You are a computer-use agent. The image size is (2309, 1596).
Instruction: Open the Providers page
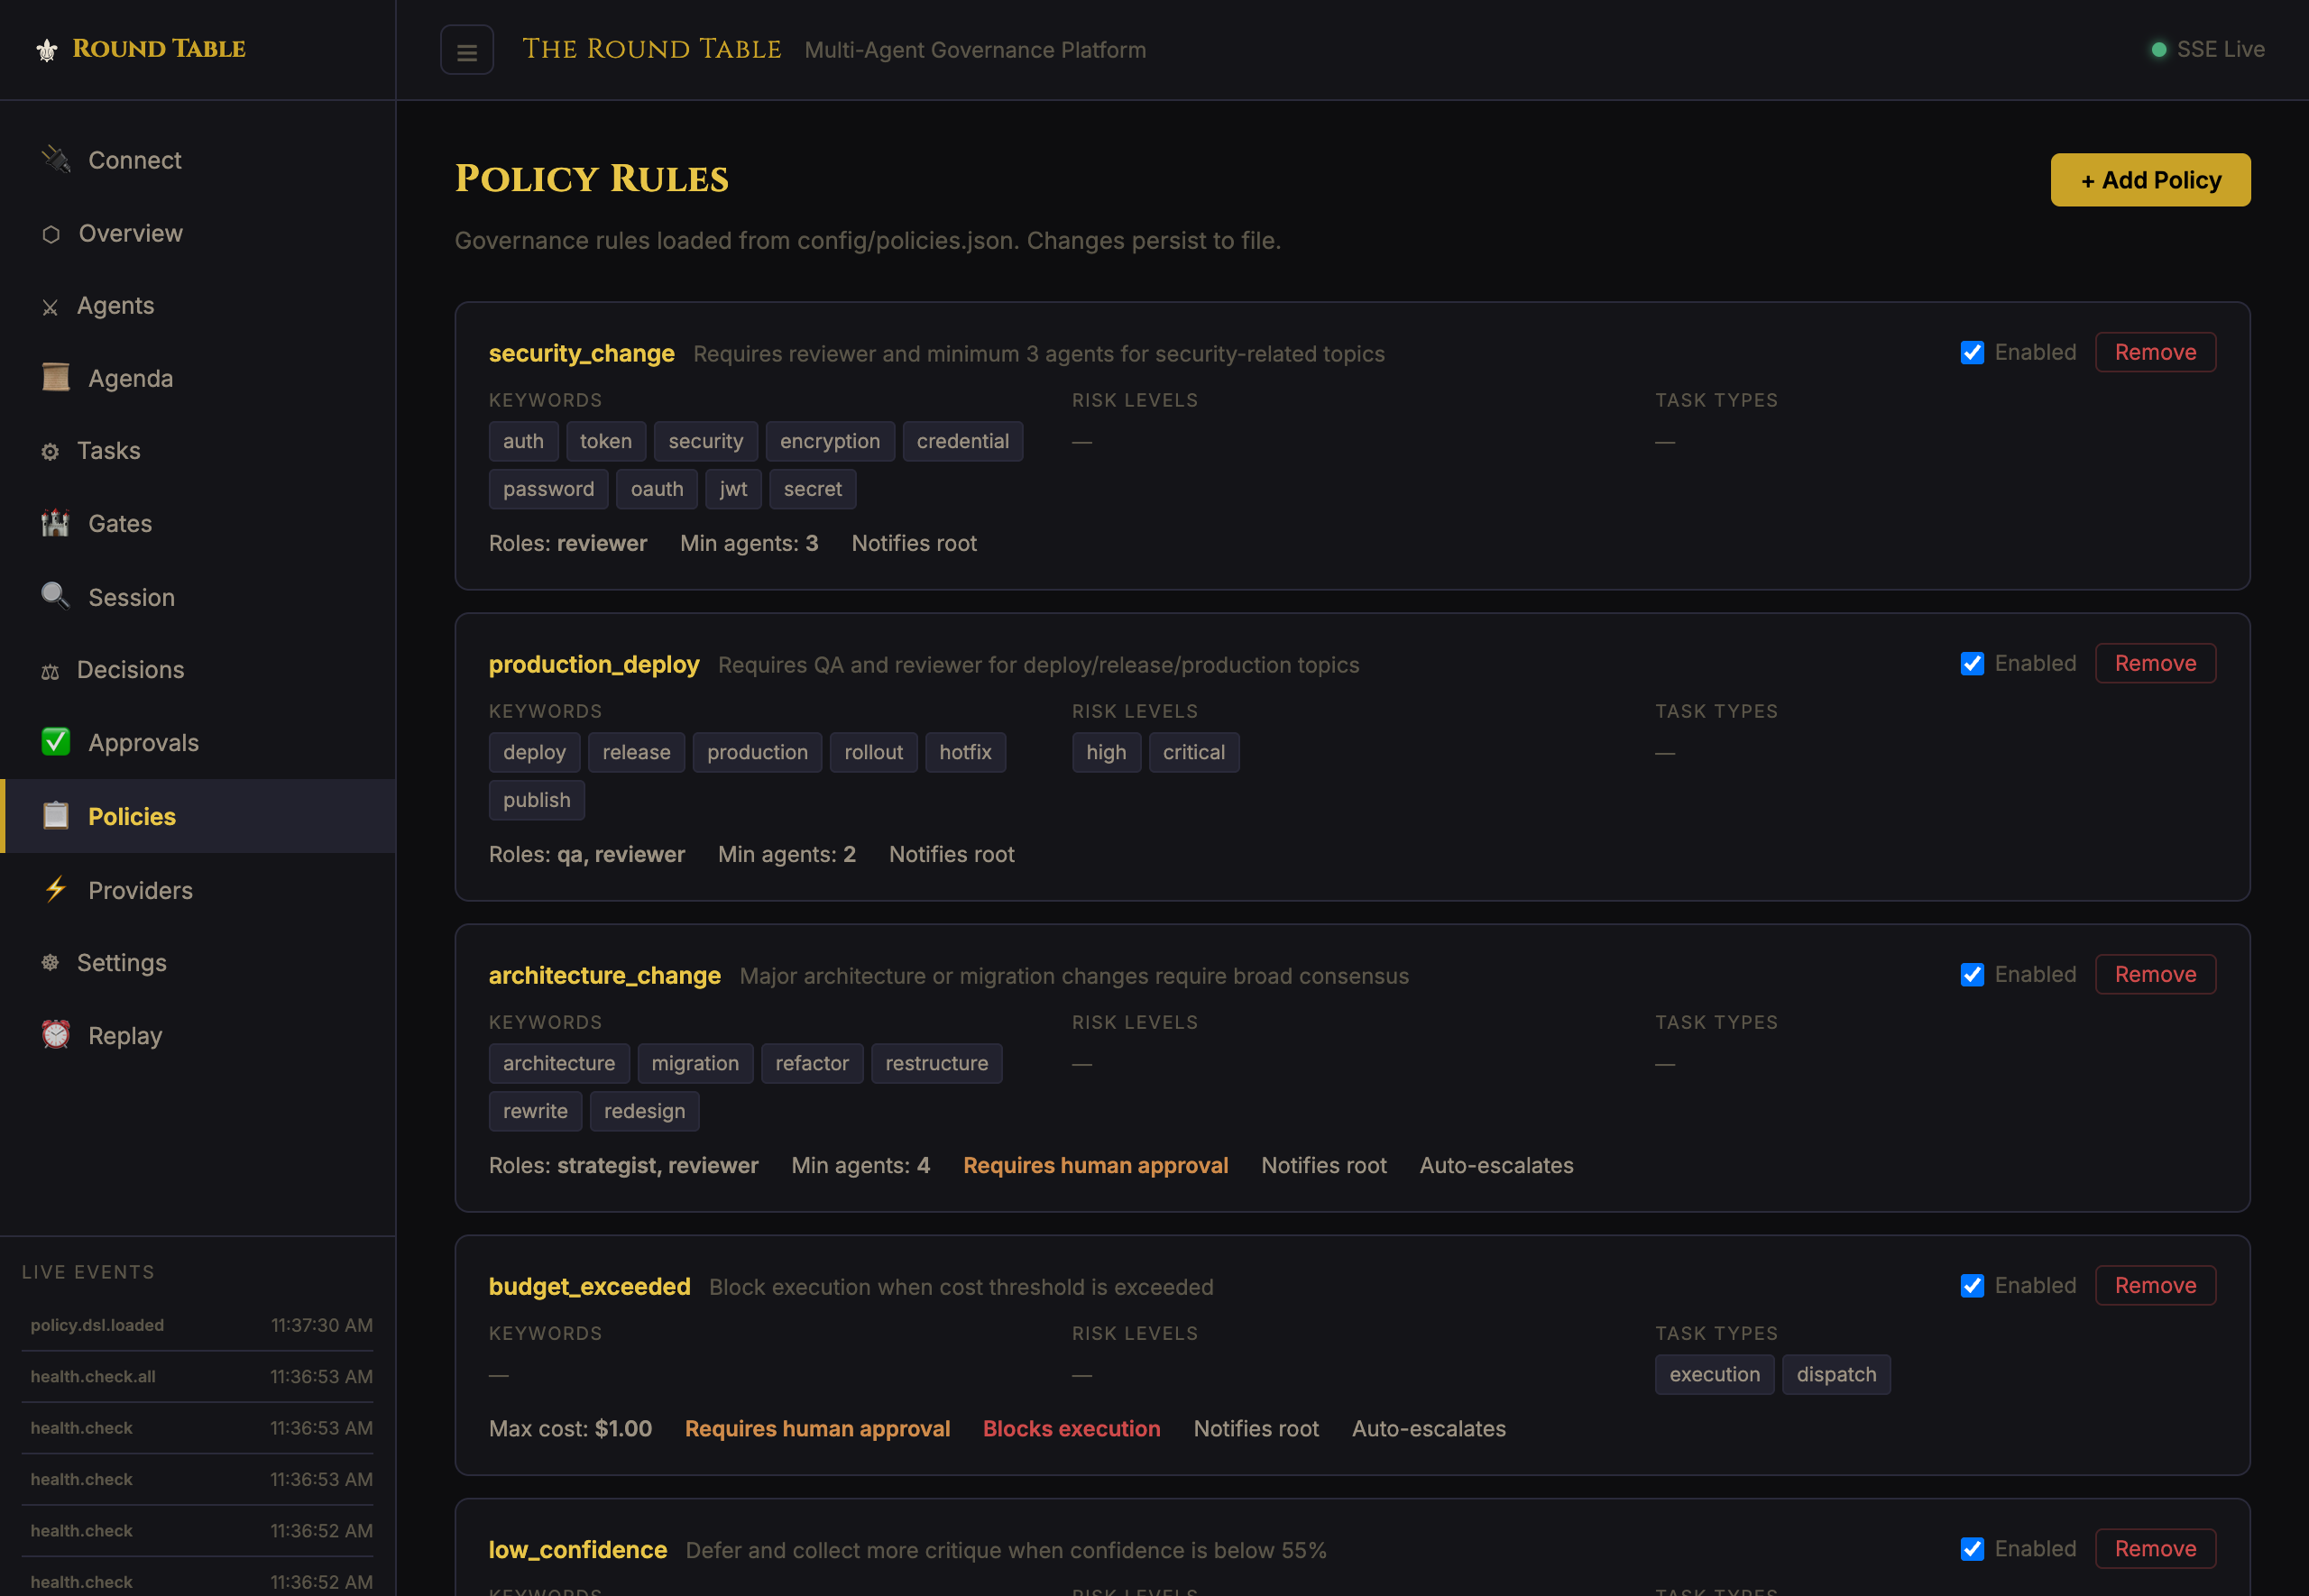click(x=198, y=891)
